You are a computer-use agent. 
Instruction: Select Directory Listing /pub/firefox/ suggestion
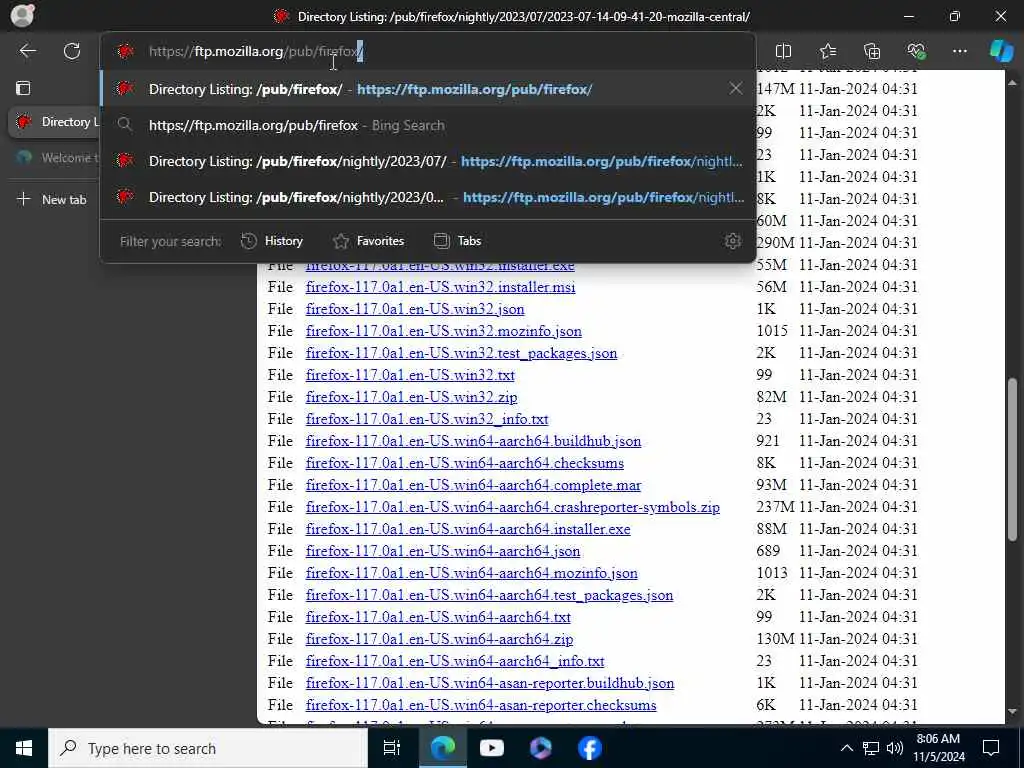(428, 89)
